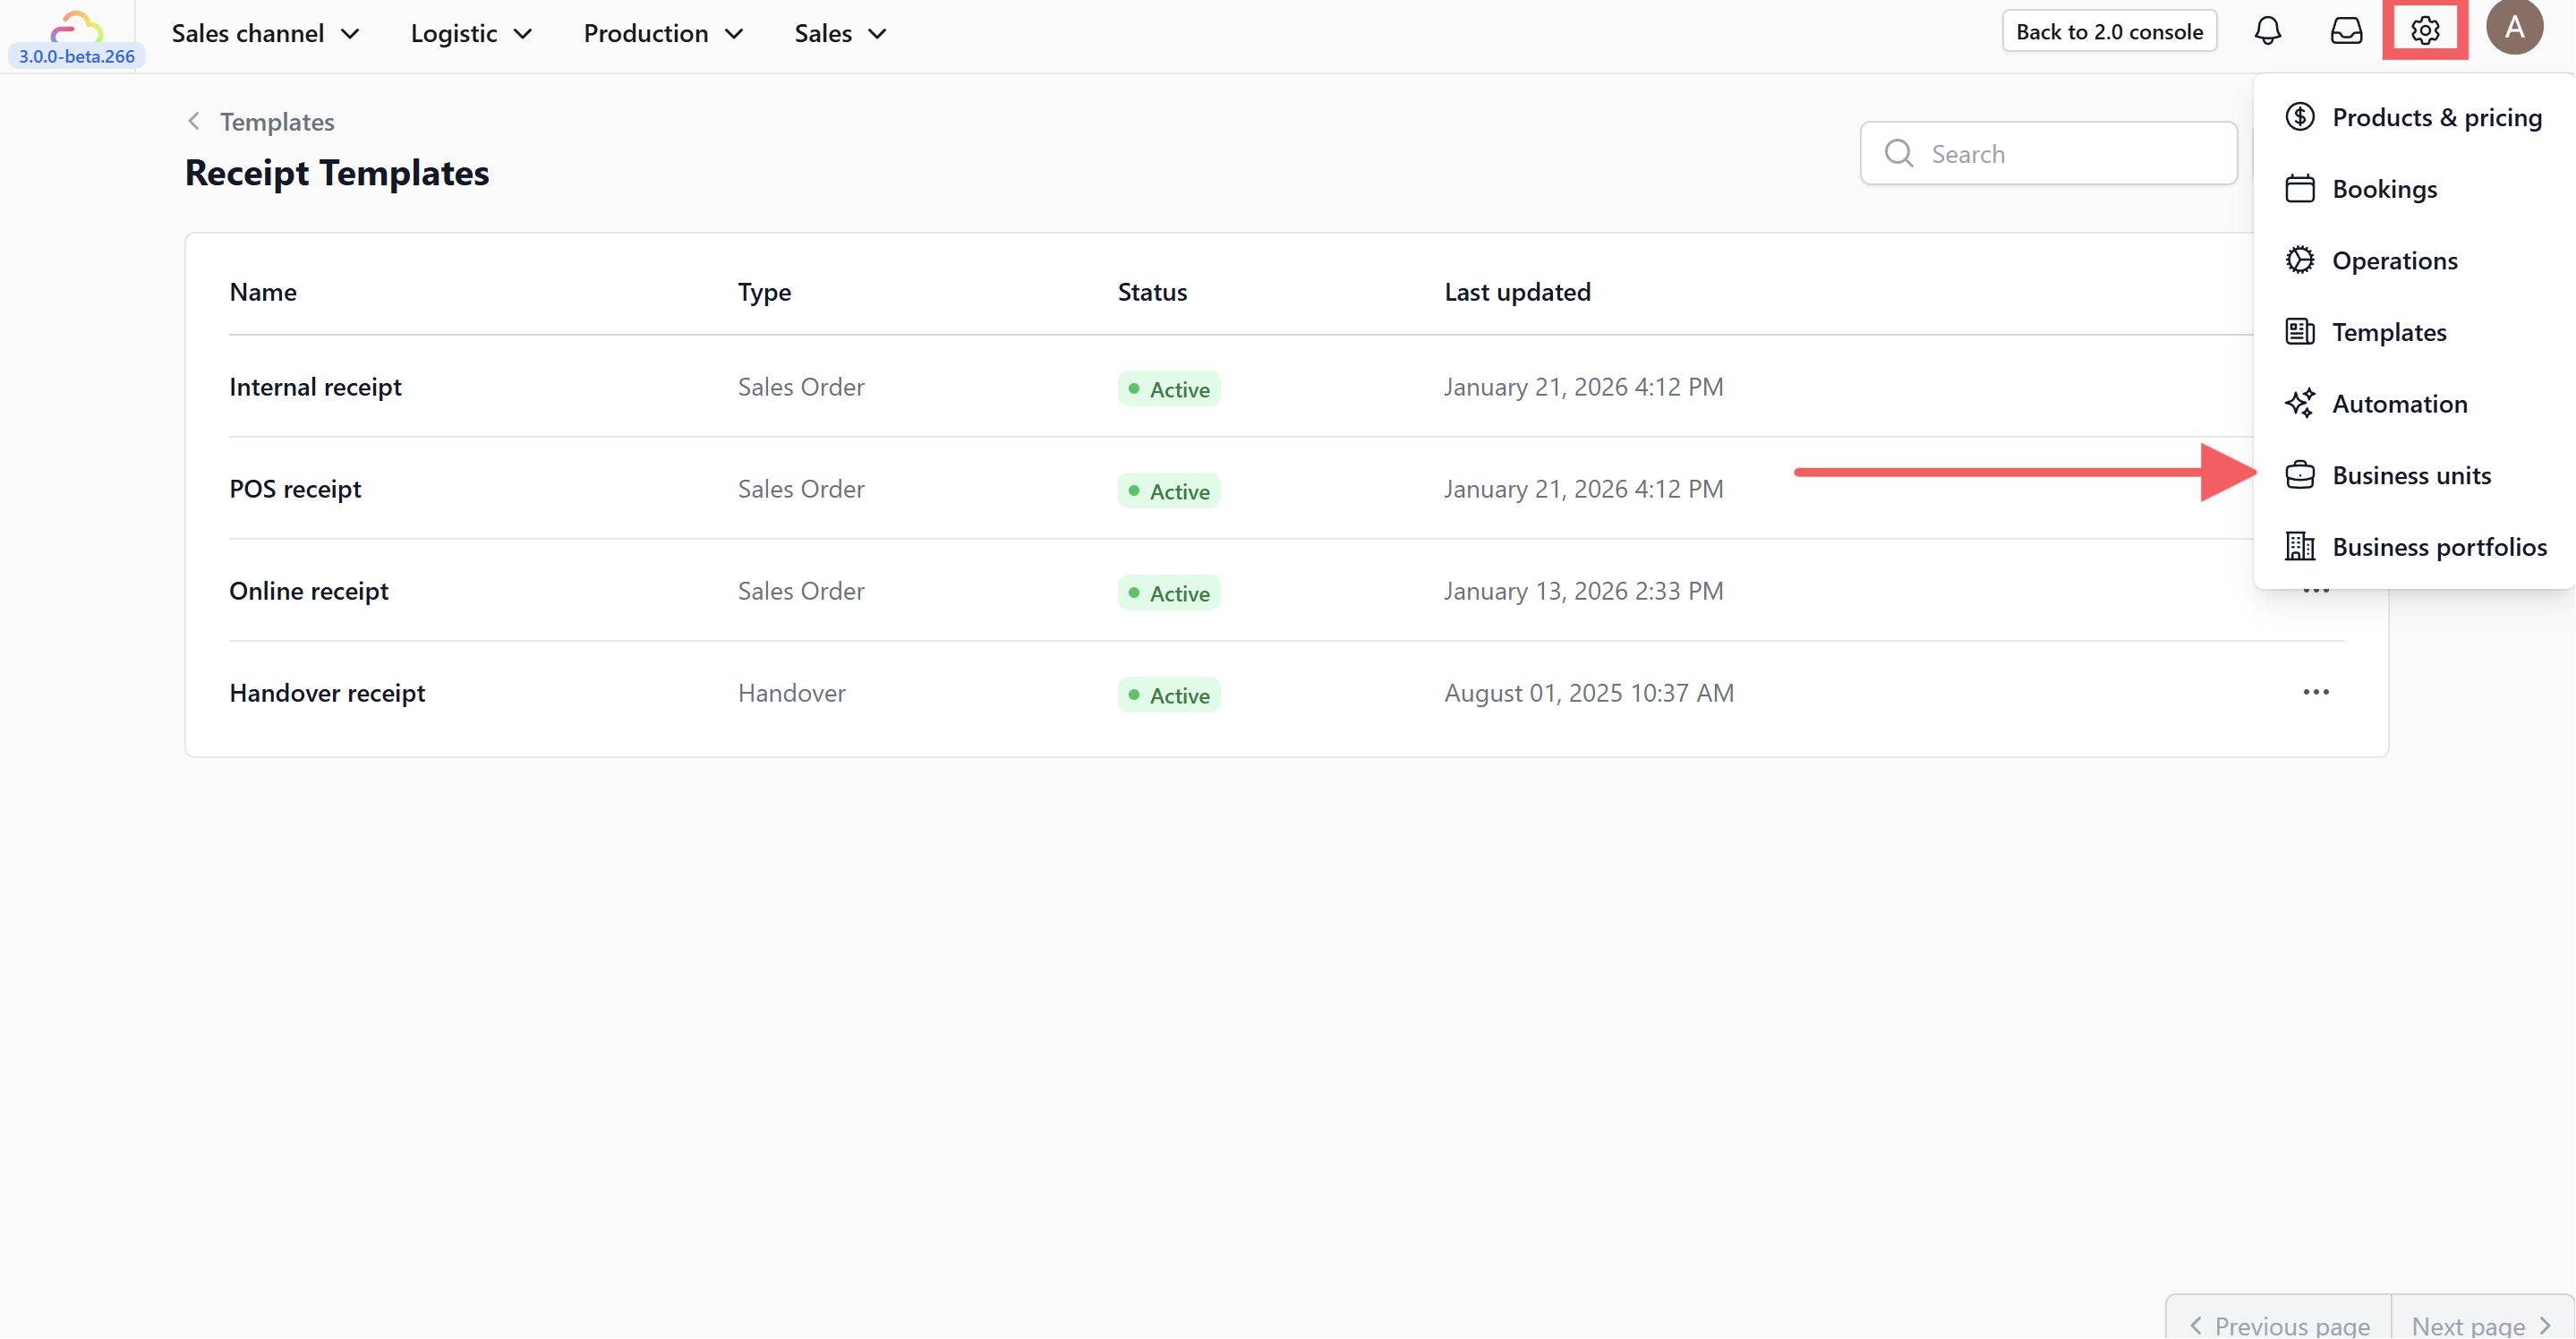The image size is (2576, 1339).
Task: Open the top-bar Sales dropdown
Action: click(840, 33)
